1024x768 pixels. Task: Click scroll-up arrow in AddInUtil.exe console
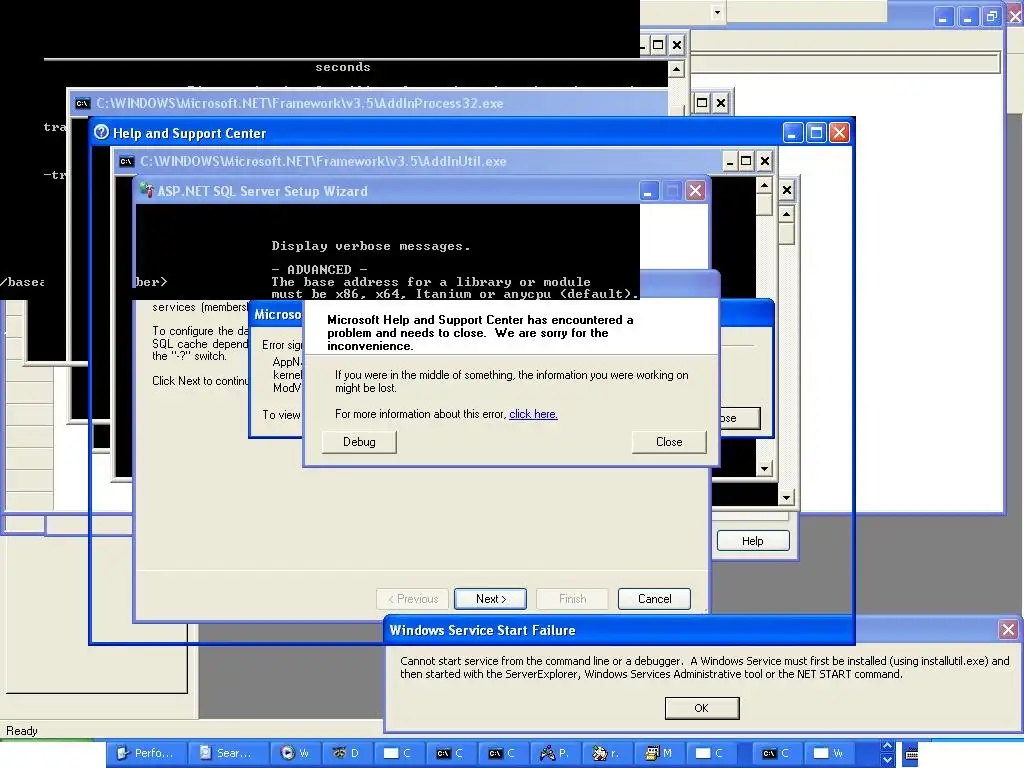764,186
